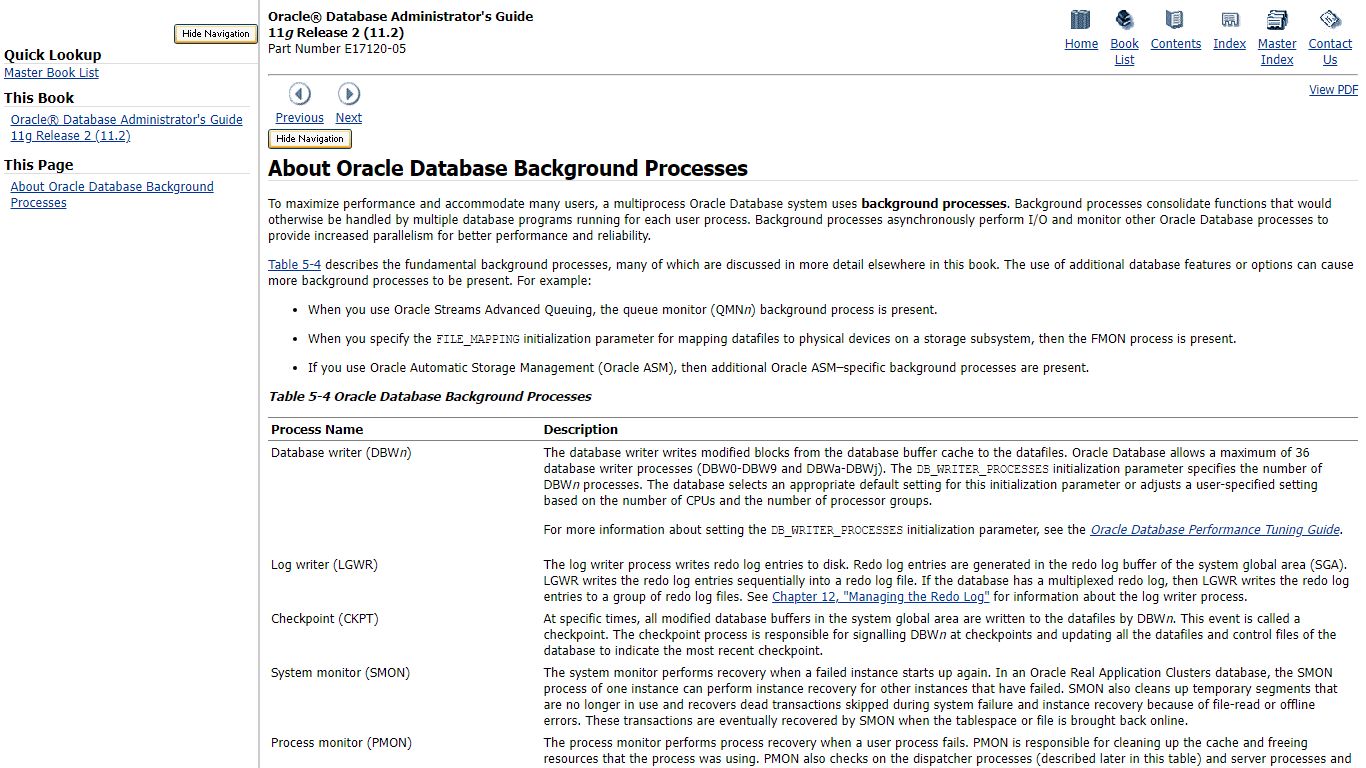Click the FILE_MAPPING parameter text
The width and height of the screenshot is (1366, 768).
coord(478,339)
